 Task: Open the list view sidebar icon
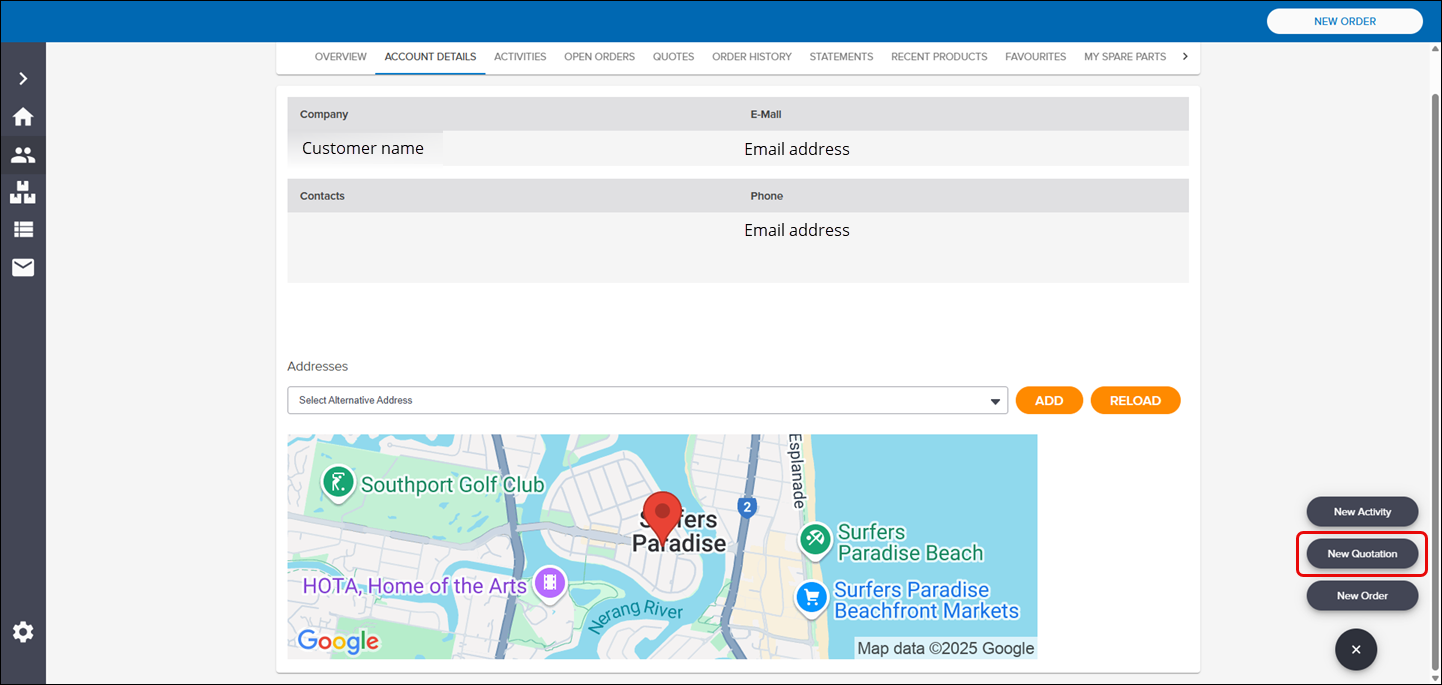23,229
